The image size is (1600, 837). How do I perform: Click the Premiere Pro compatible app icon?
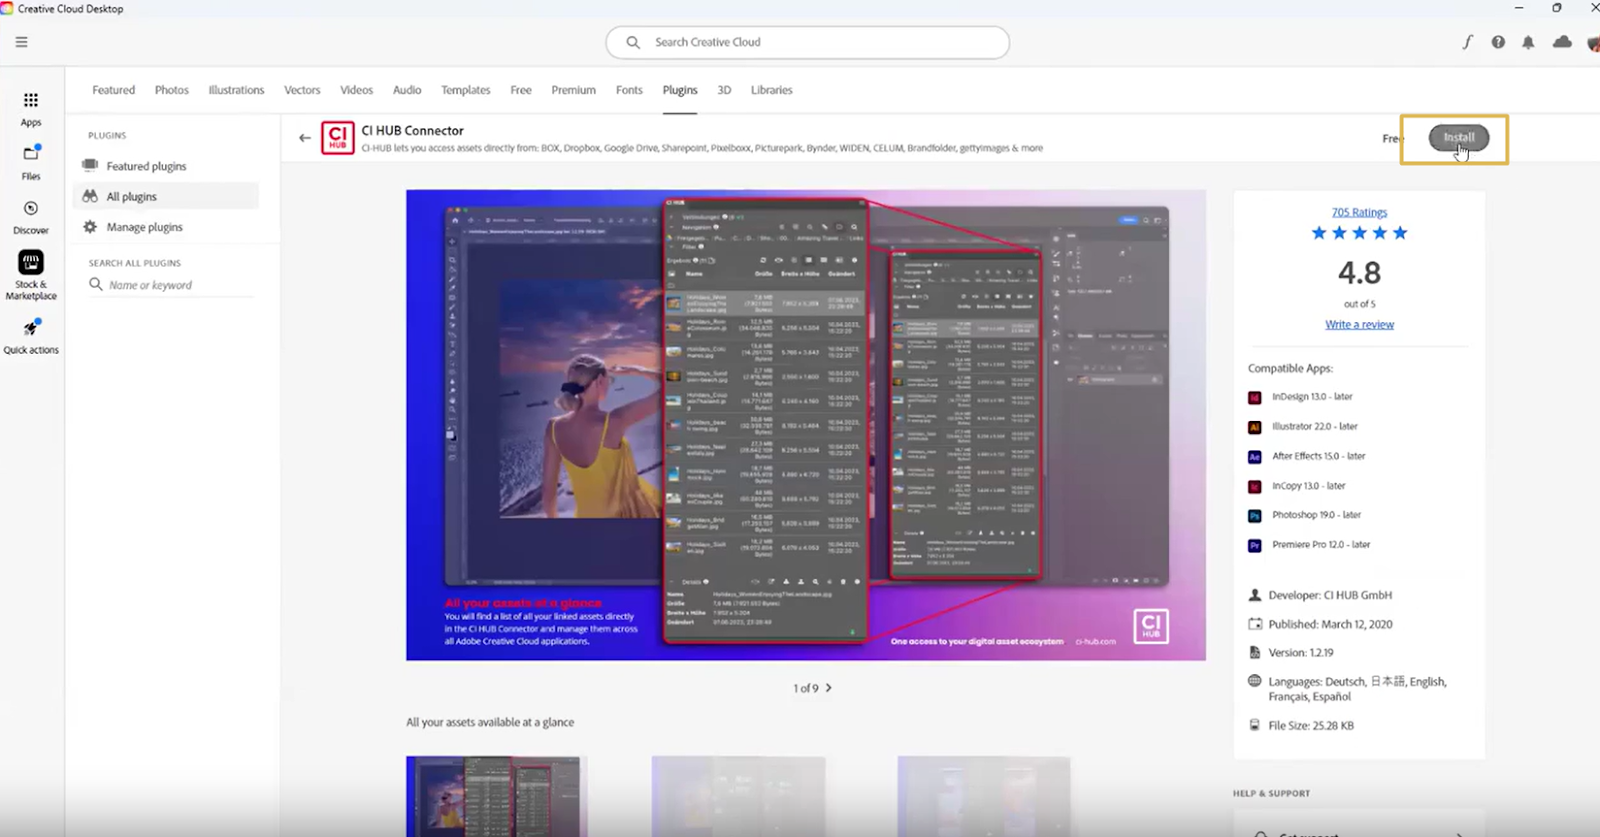coord(1255,546)
